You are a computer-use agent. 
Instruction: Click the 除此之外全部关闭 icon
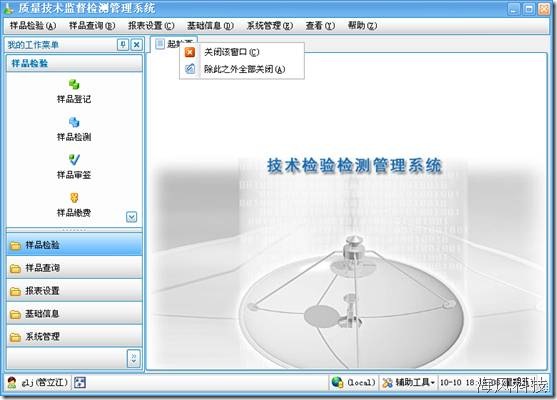click(x=190, y=69)
